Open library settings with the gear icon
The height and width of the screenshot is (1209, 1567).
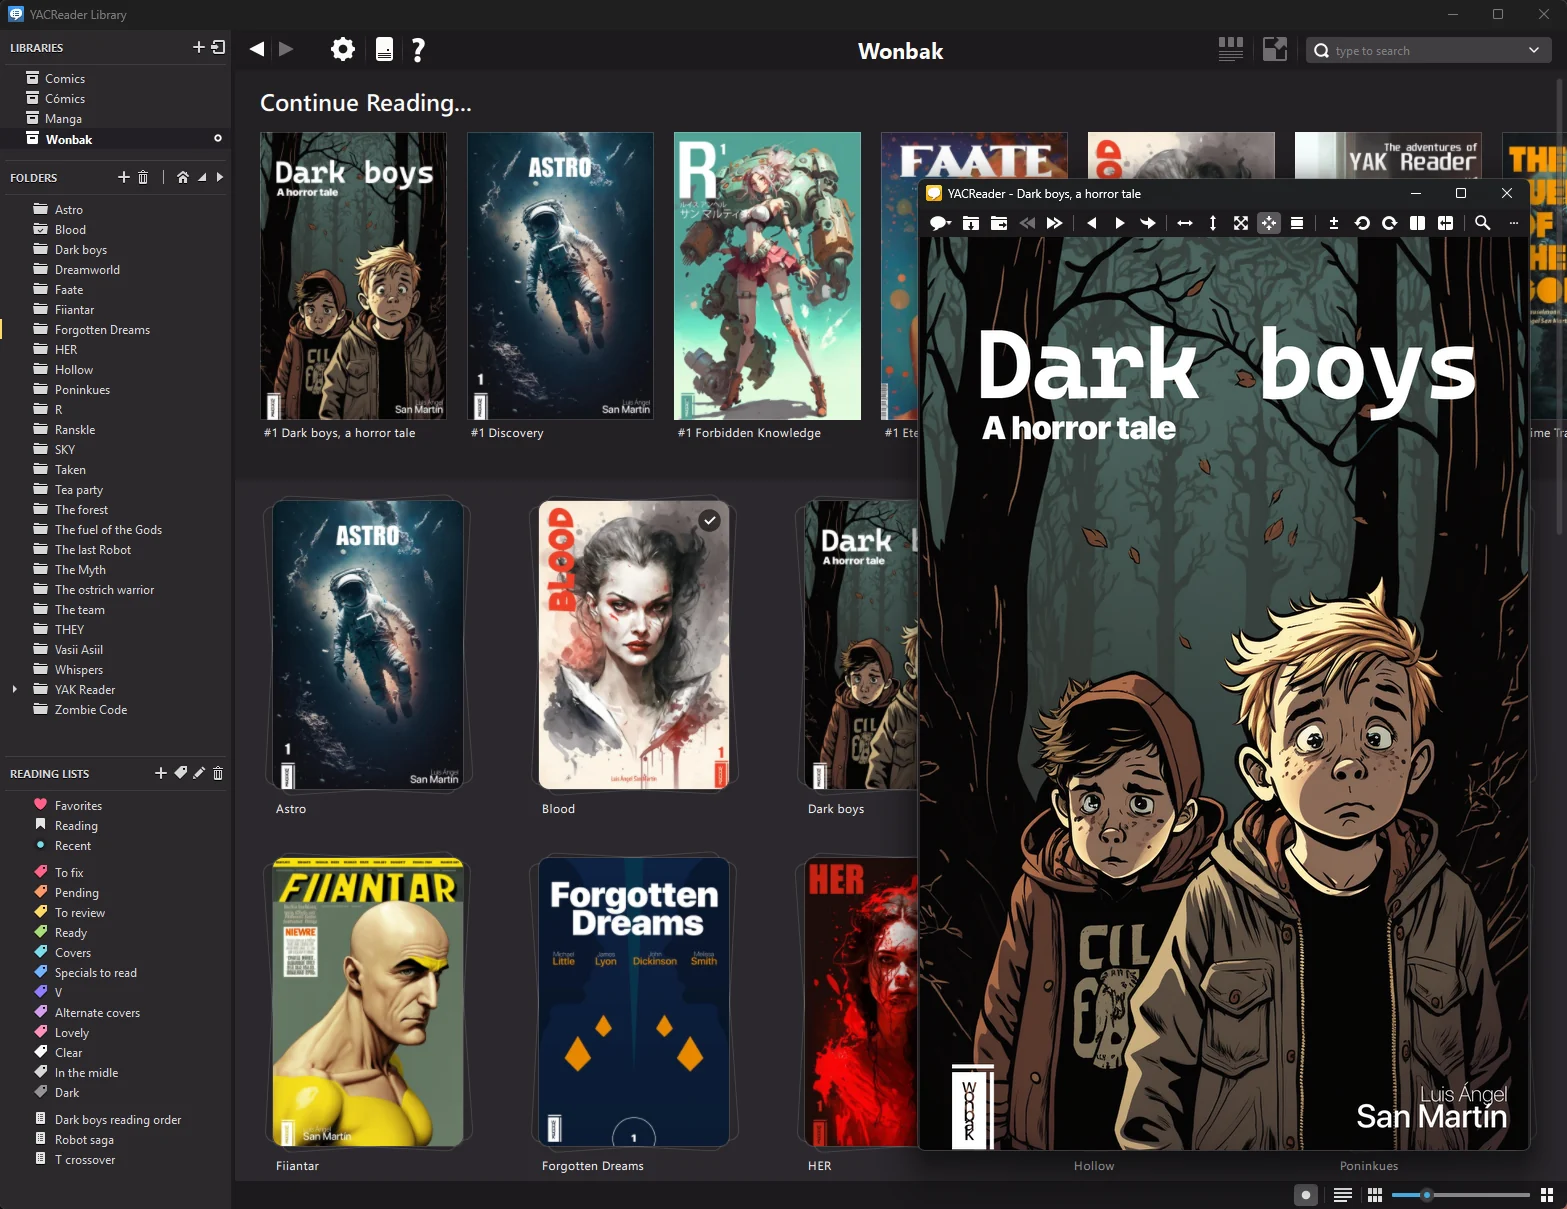click(343, 49)
